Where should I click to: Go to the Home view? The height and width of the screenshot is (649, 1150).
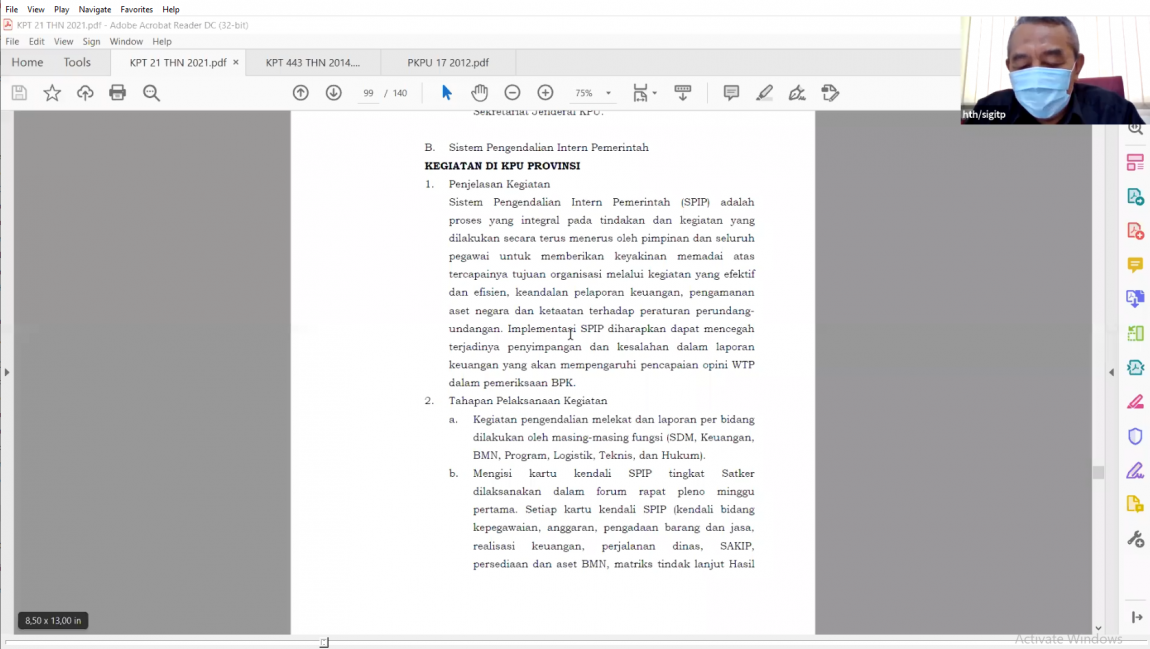27,62
